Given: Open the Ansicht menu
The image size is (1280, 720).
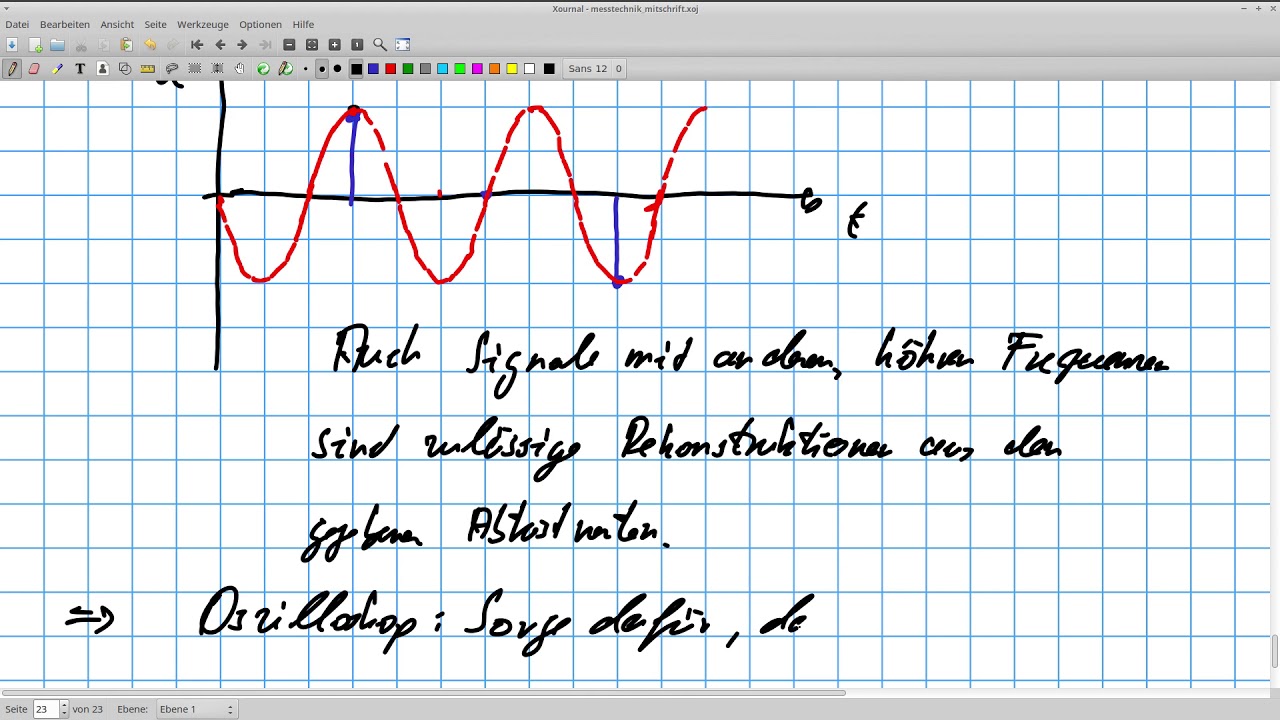Looking at the screenshot, I should (117, 24).
